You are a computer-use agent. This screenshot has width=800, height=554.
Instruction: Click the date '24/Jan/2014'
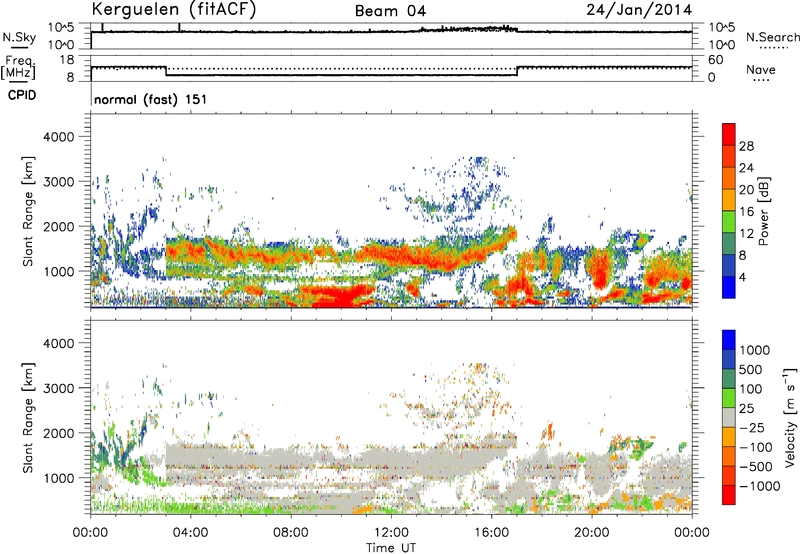pyautogui.click(x=639, y=10)
